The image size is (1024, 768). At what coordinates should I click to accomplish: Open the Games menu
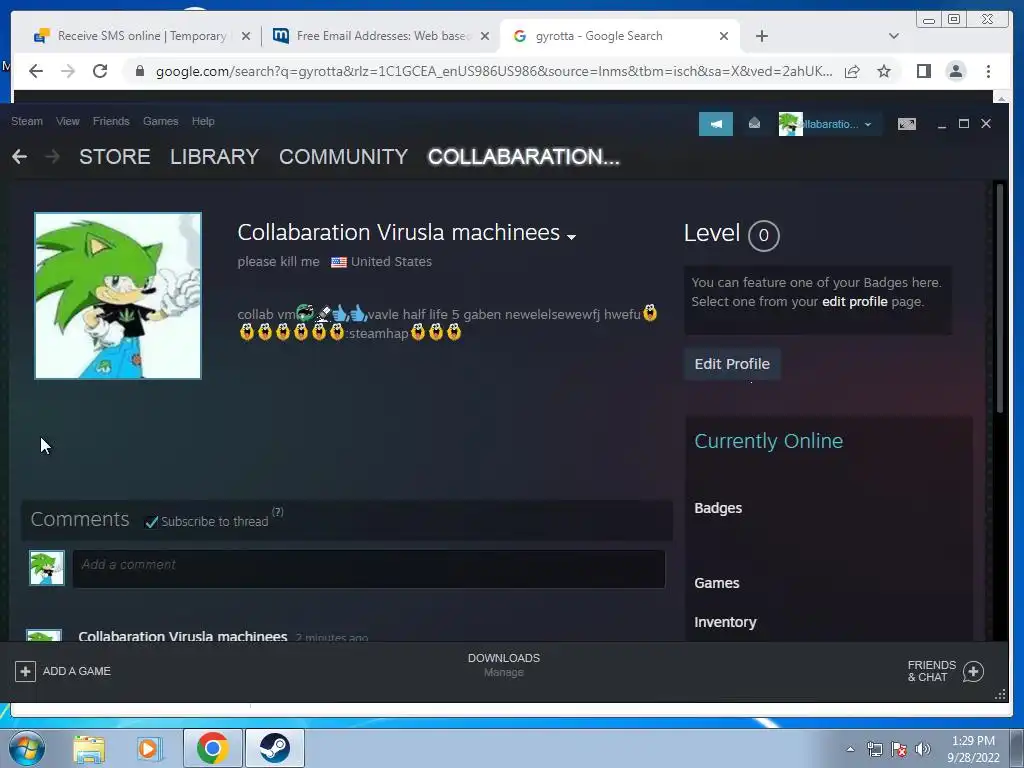[x=161, y=121]
